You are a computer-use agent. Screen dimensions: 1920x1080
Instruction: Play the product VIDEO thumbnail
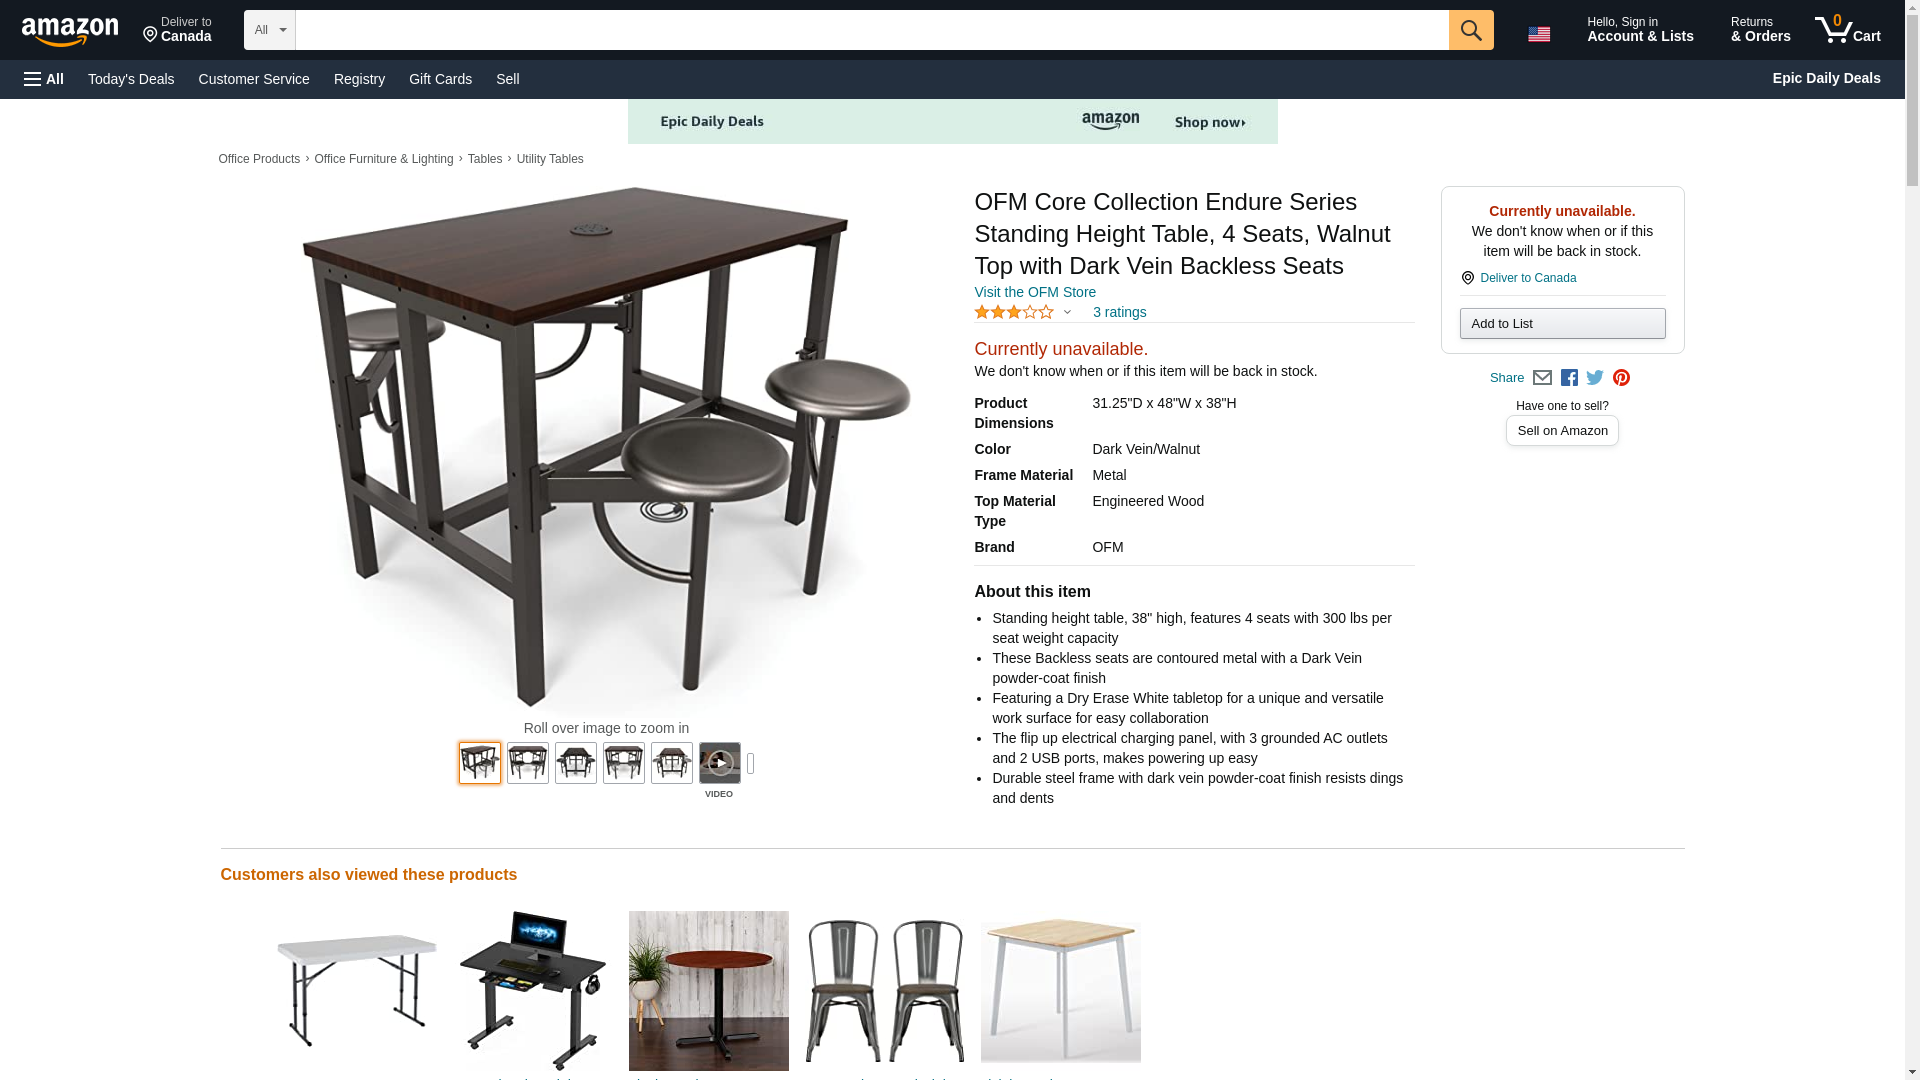(719, 763)
